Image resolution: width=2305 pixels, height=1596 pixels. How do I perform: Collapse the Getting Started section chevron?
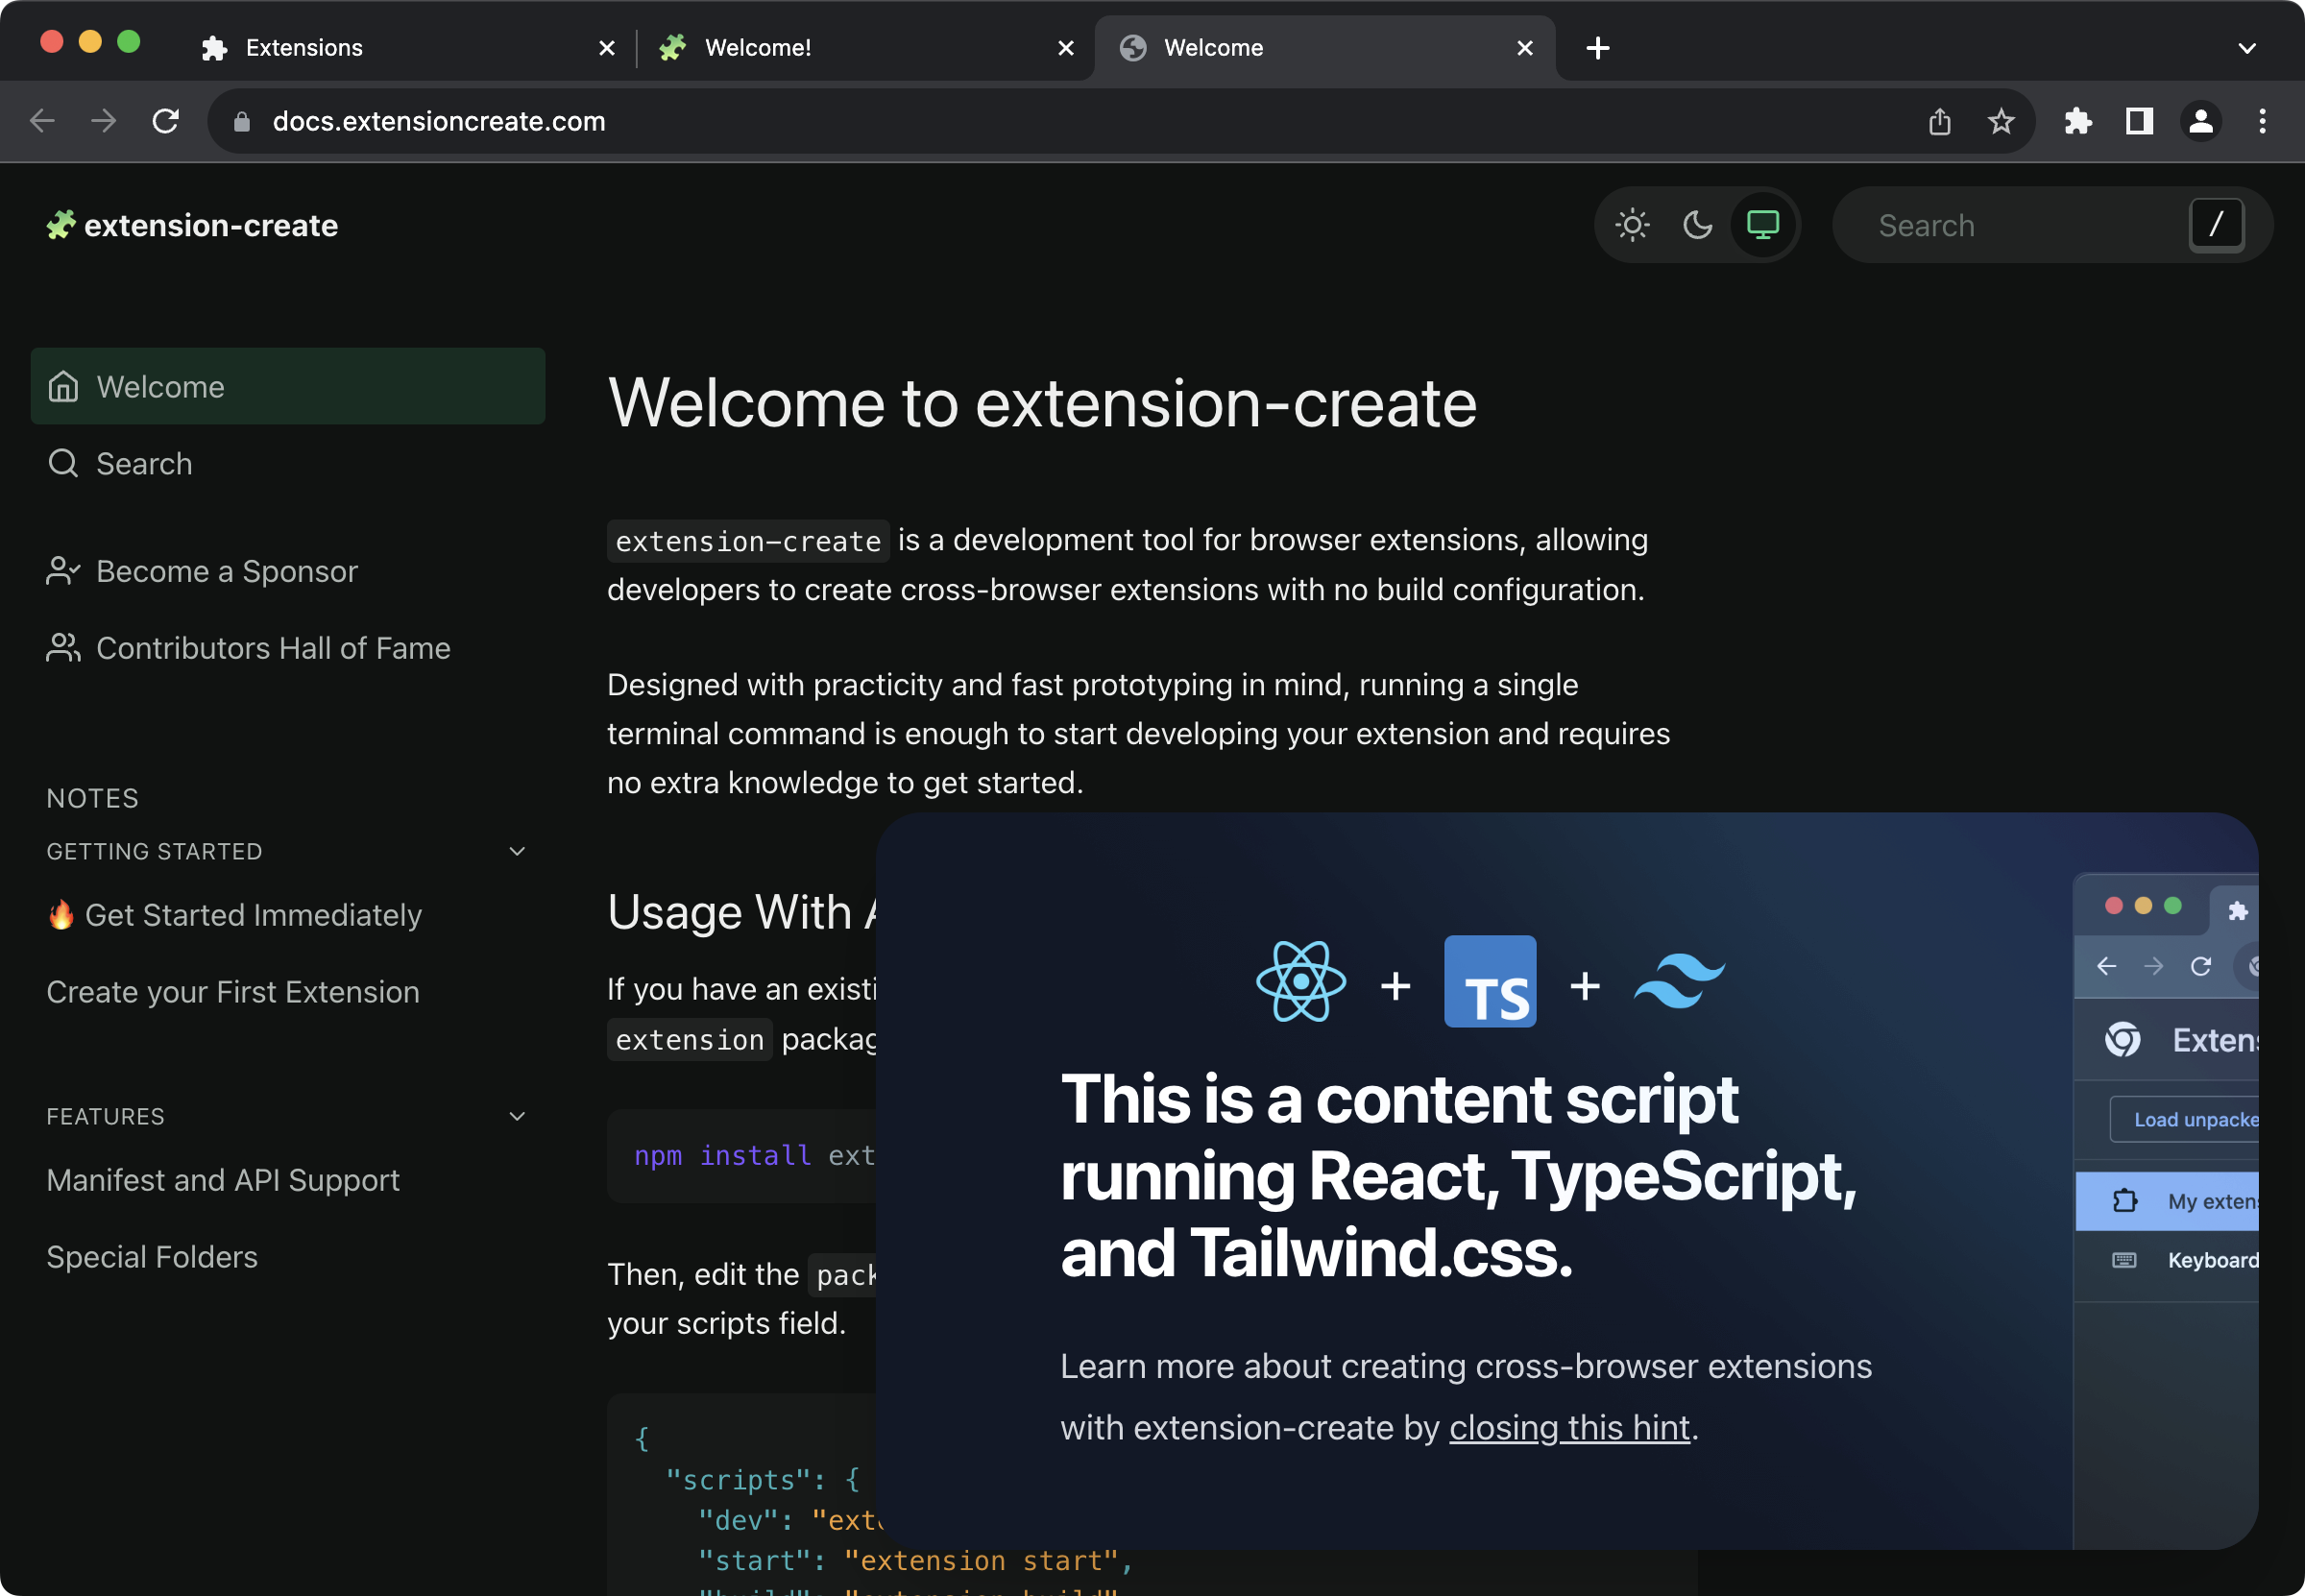pos(517,851)
